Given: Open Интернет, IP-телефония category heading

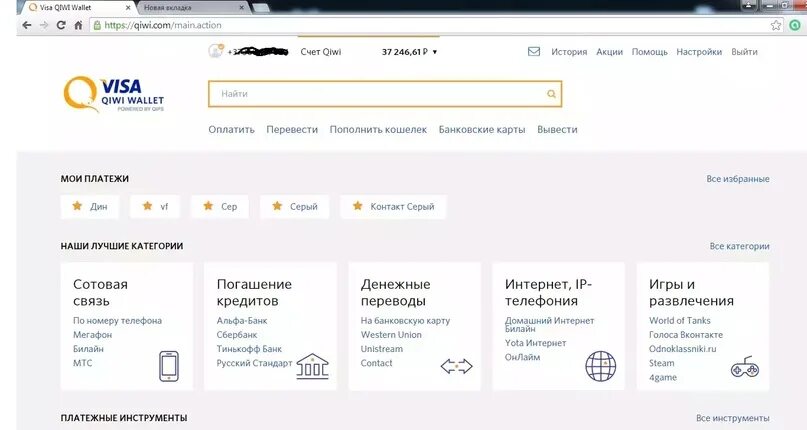Looking at the screenshot, I should pyautogui.click(x=548, y=292).
